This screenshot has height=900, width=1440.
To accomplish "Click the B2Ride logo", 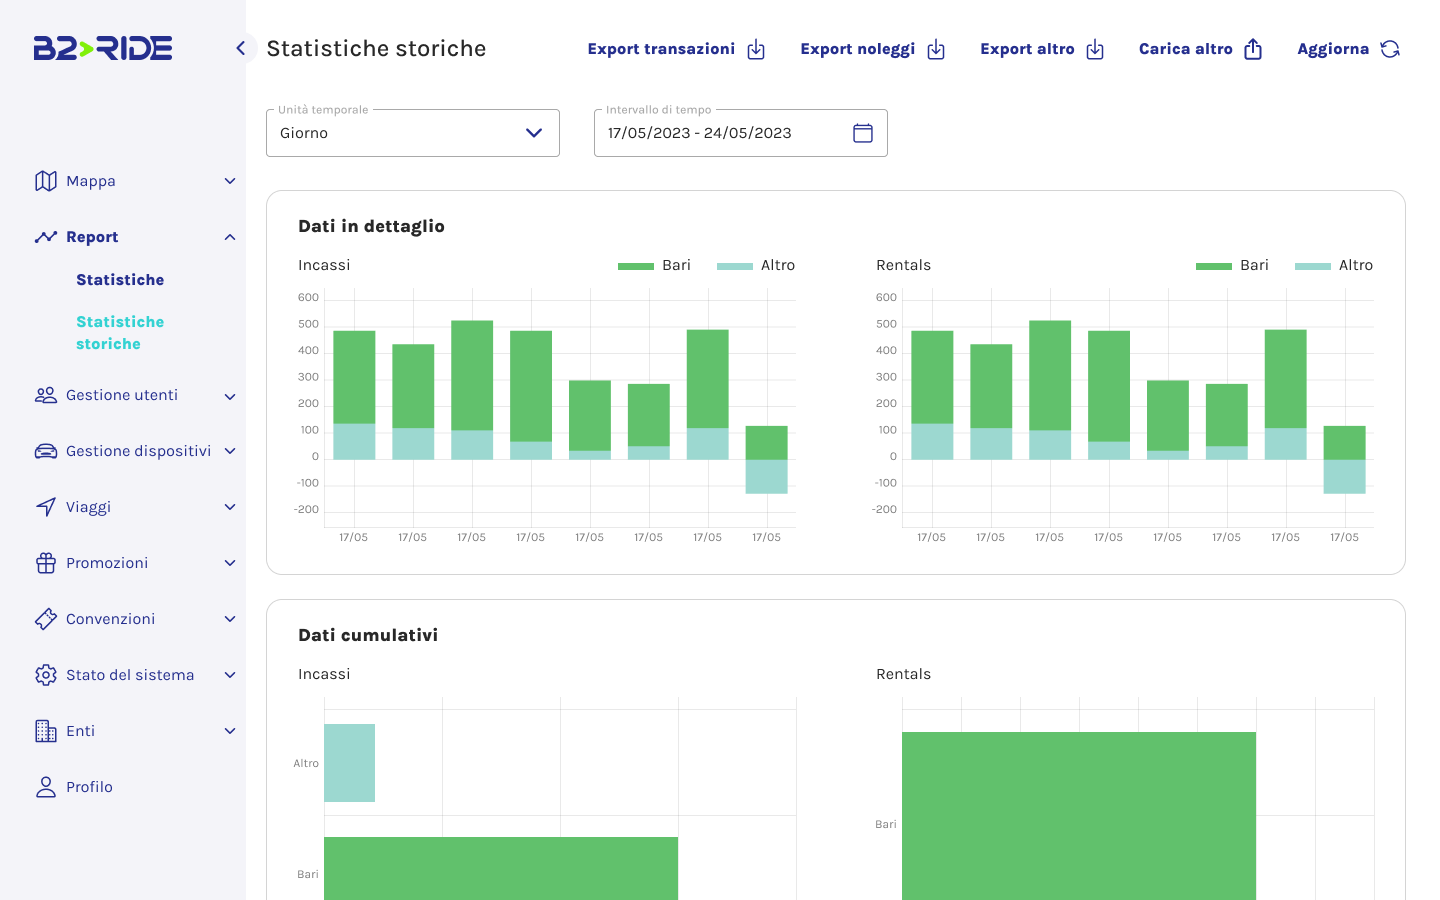I will 103,48.
